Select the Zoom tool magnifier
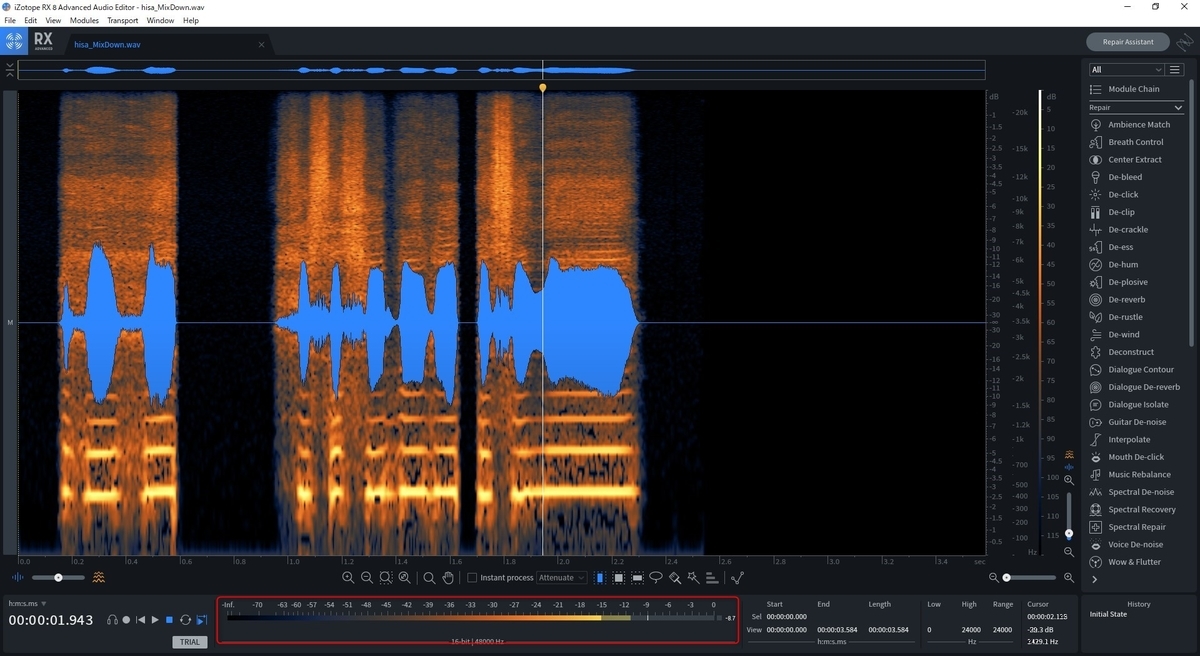This screenshot has width=1200, height=656. point(429,577)
